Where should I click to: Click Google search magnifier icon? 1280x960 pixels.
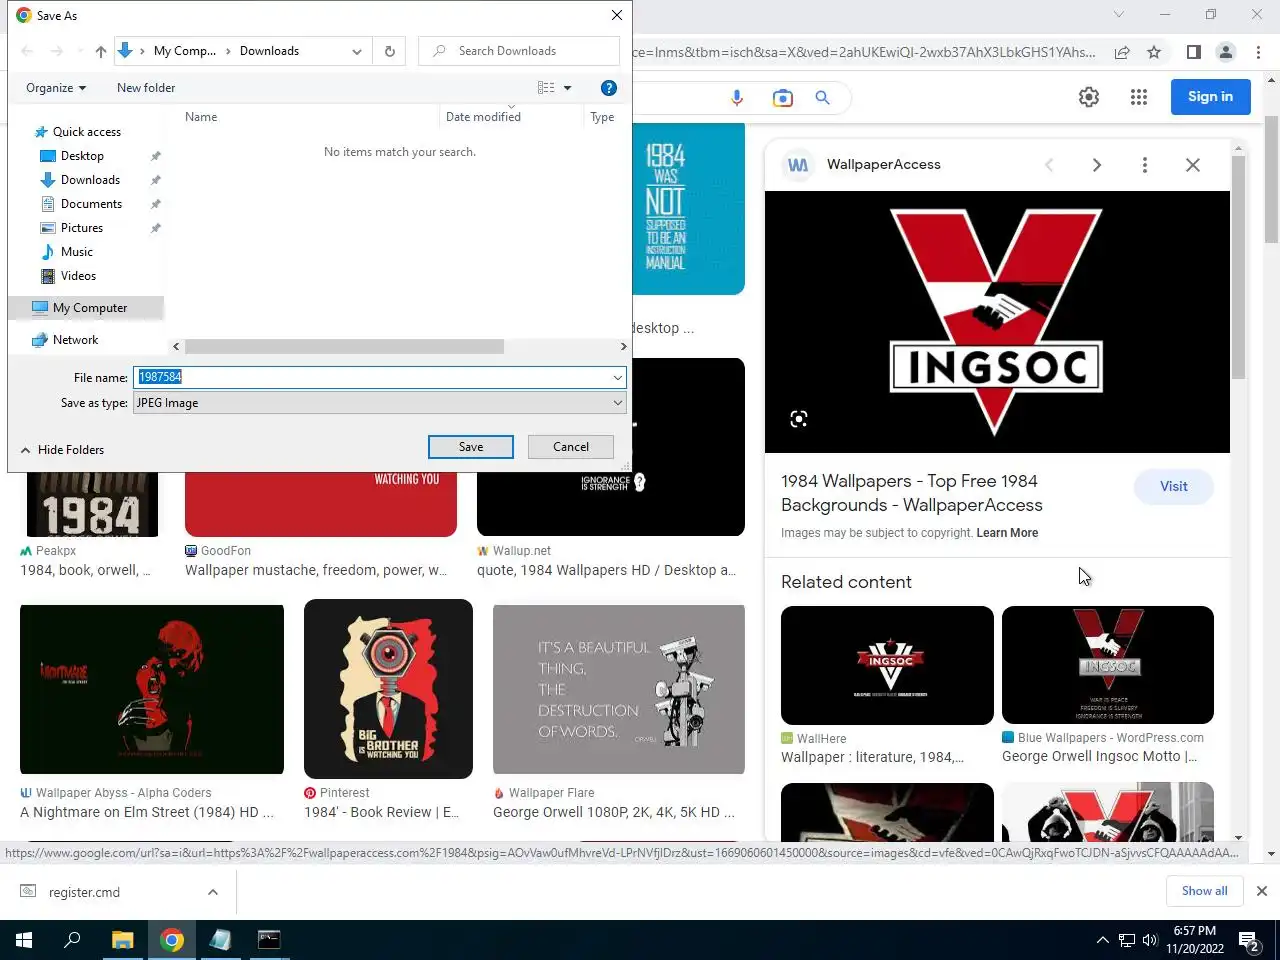[822, 97]
